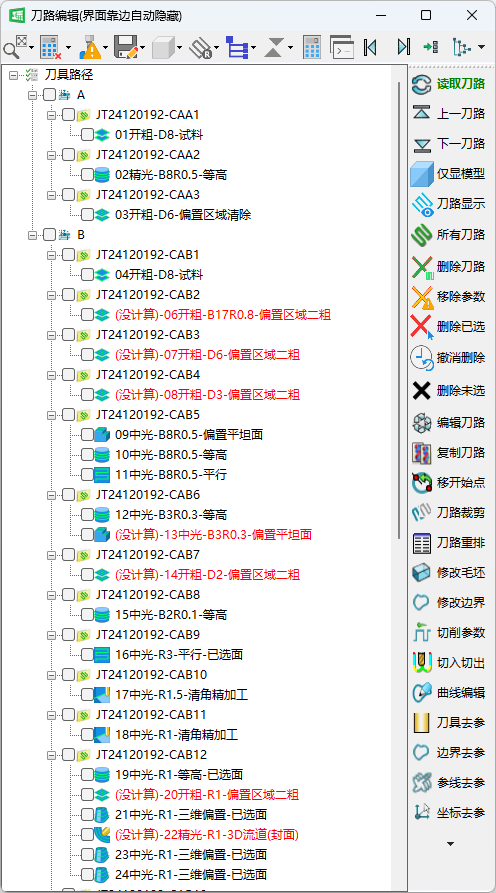The width and height of the screenshot is (496, 893).
Task: Click 复制刀路 copy toolpath icon
Action: pos(422,453)
